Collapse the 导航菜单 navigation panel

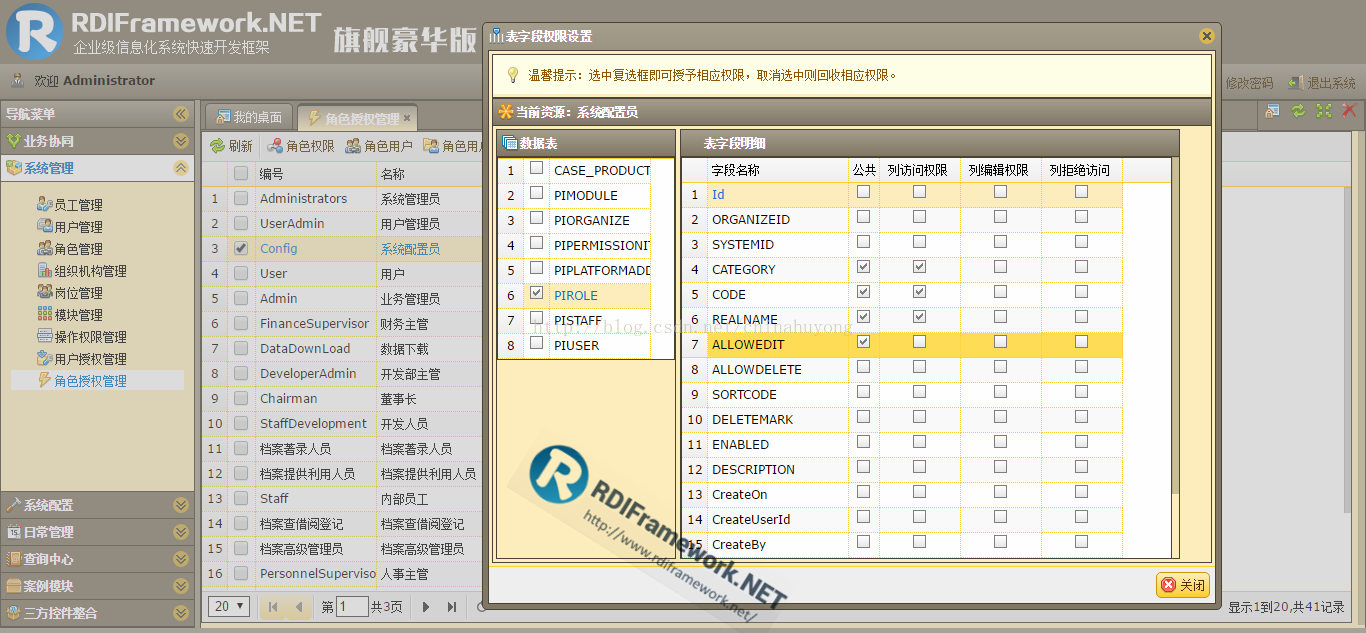[180, 114]
